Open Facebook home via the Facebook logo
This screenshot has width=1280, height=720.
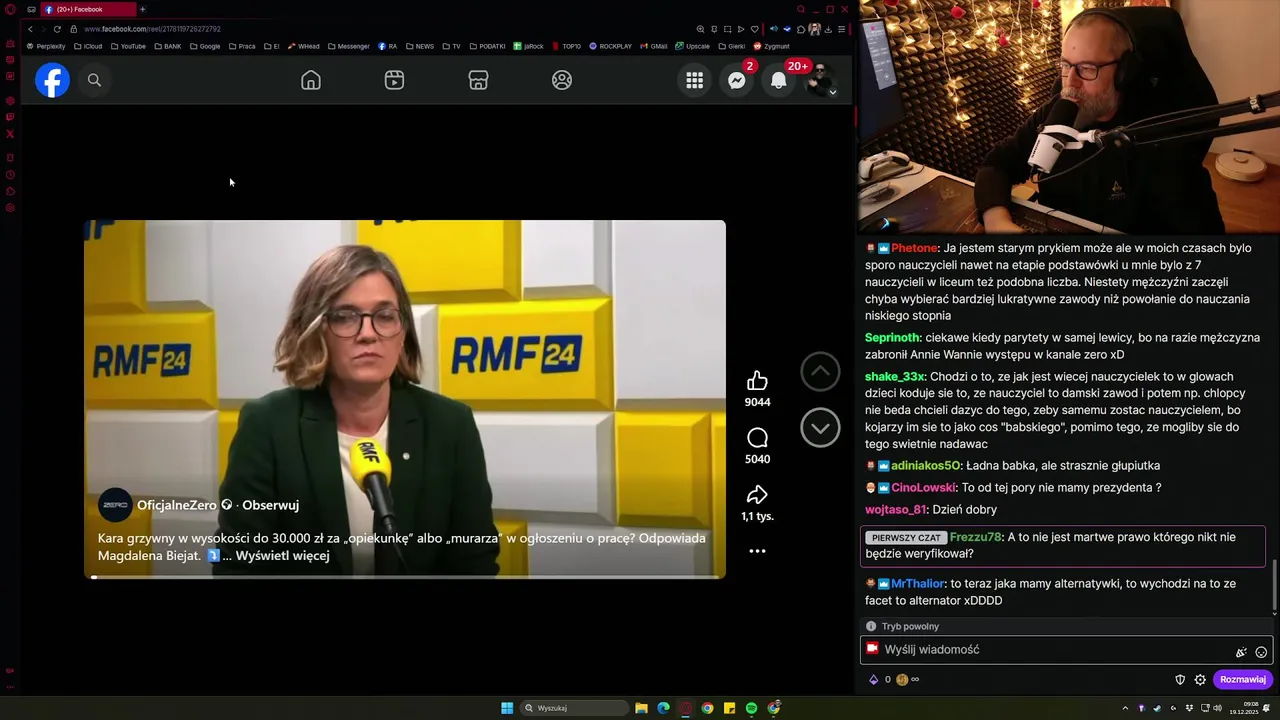pyautogui.click(x=52, y=80)
